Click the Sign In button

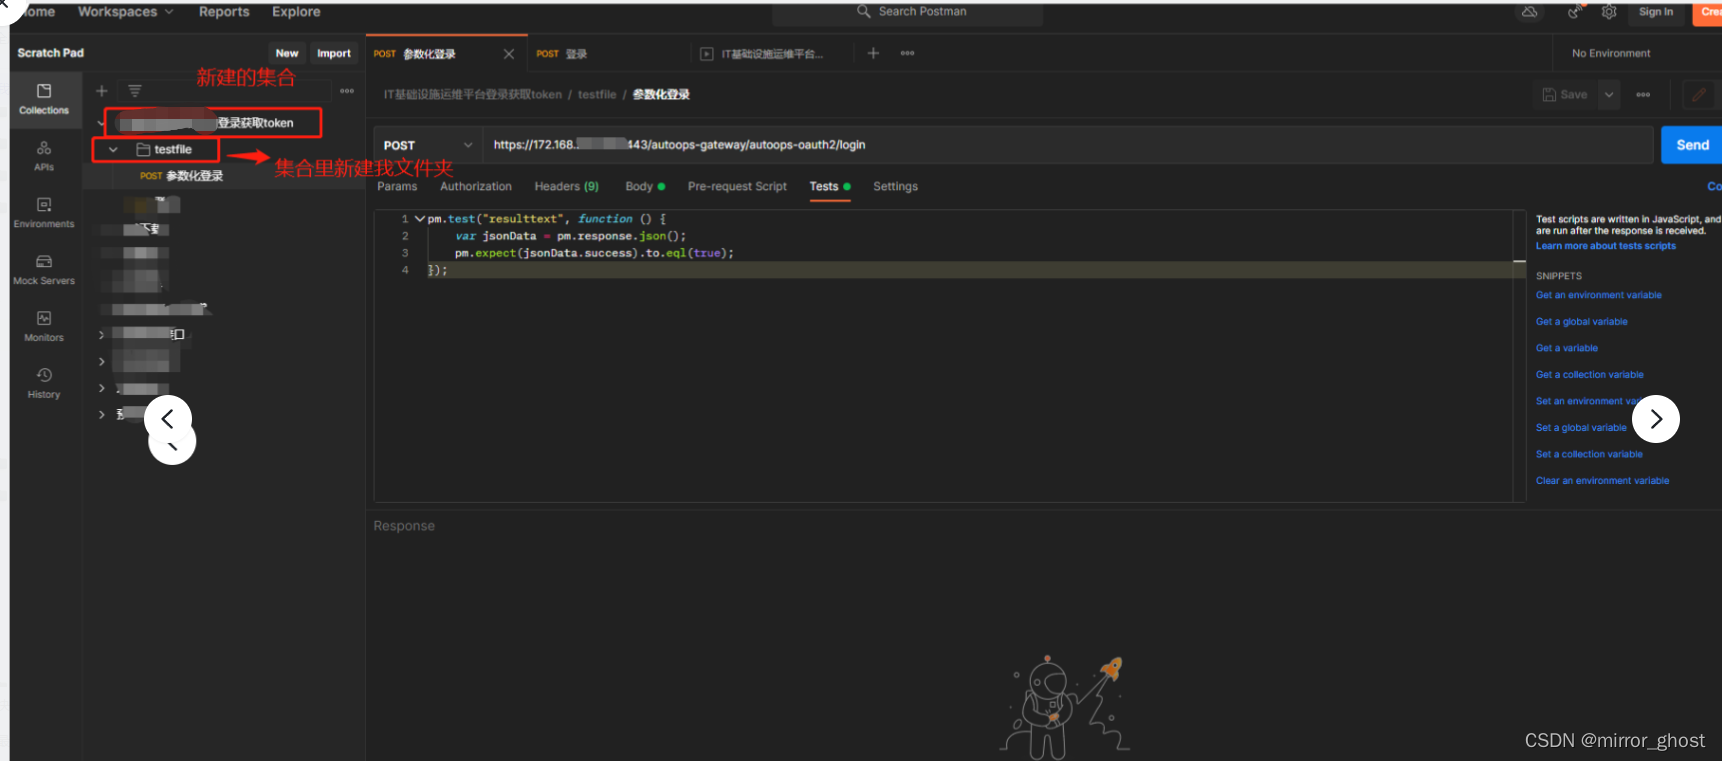click(1656, 12)
